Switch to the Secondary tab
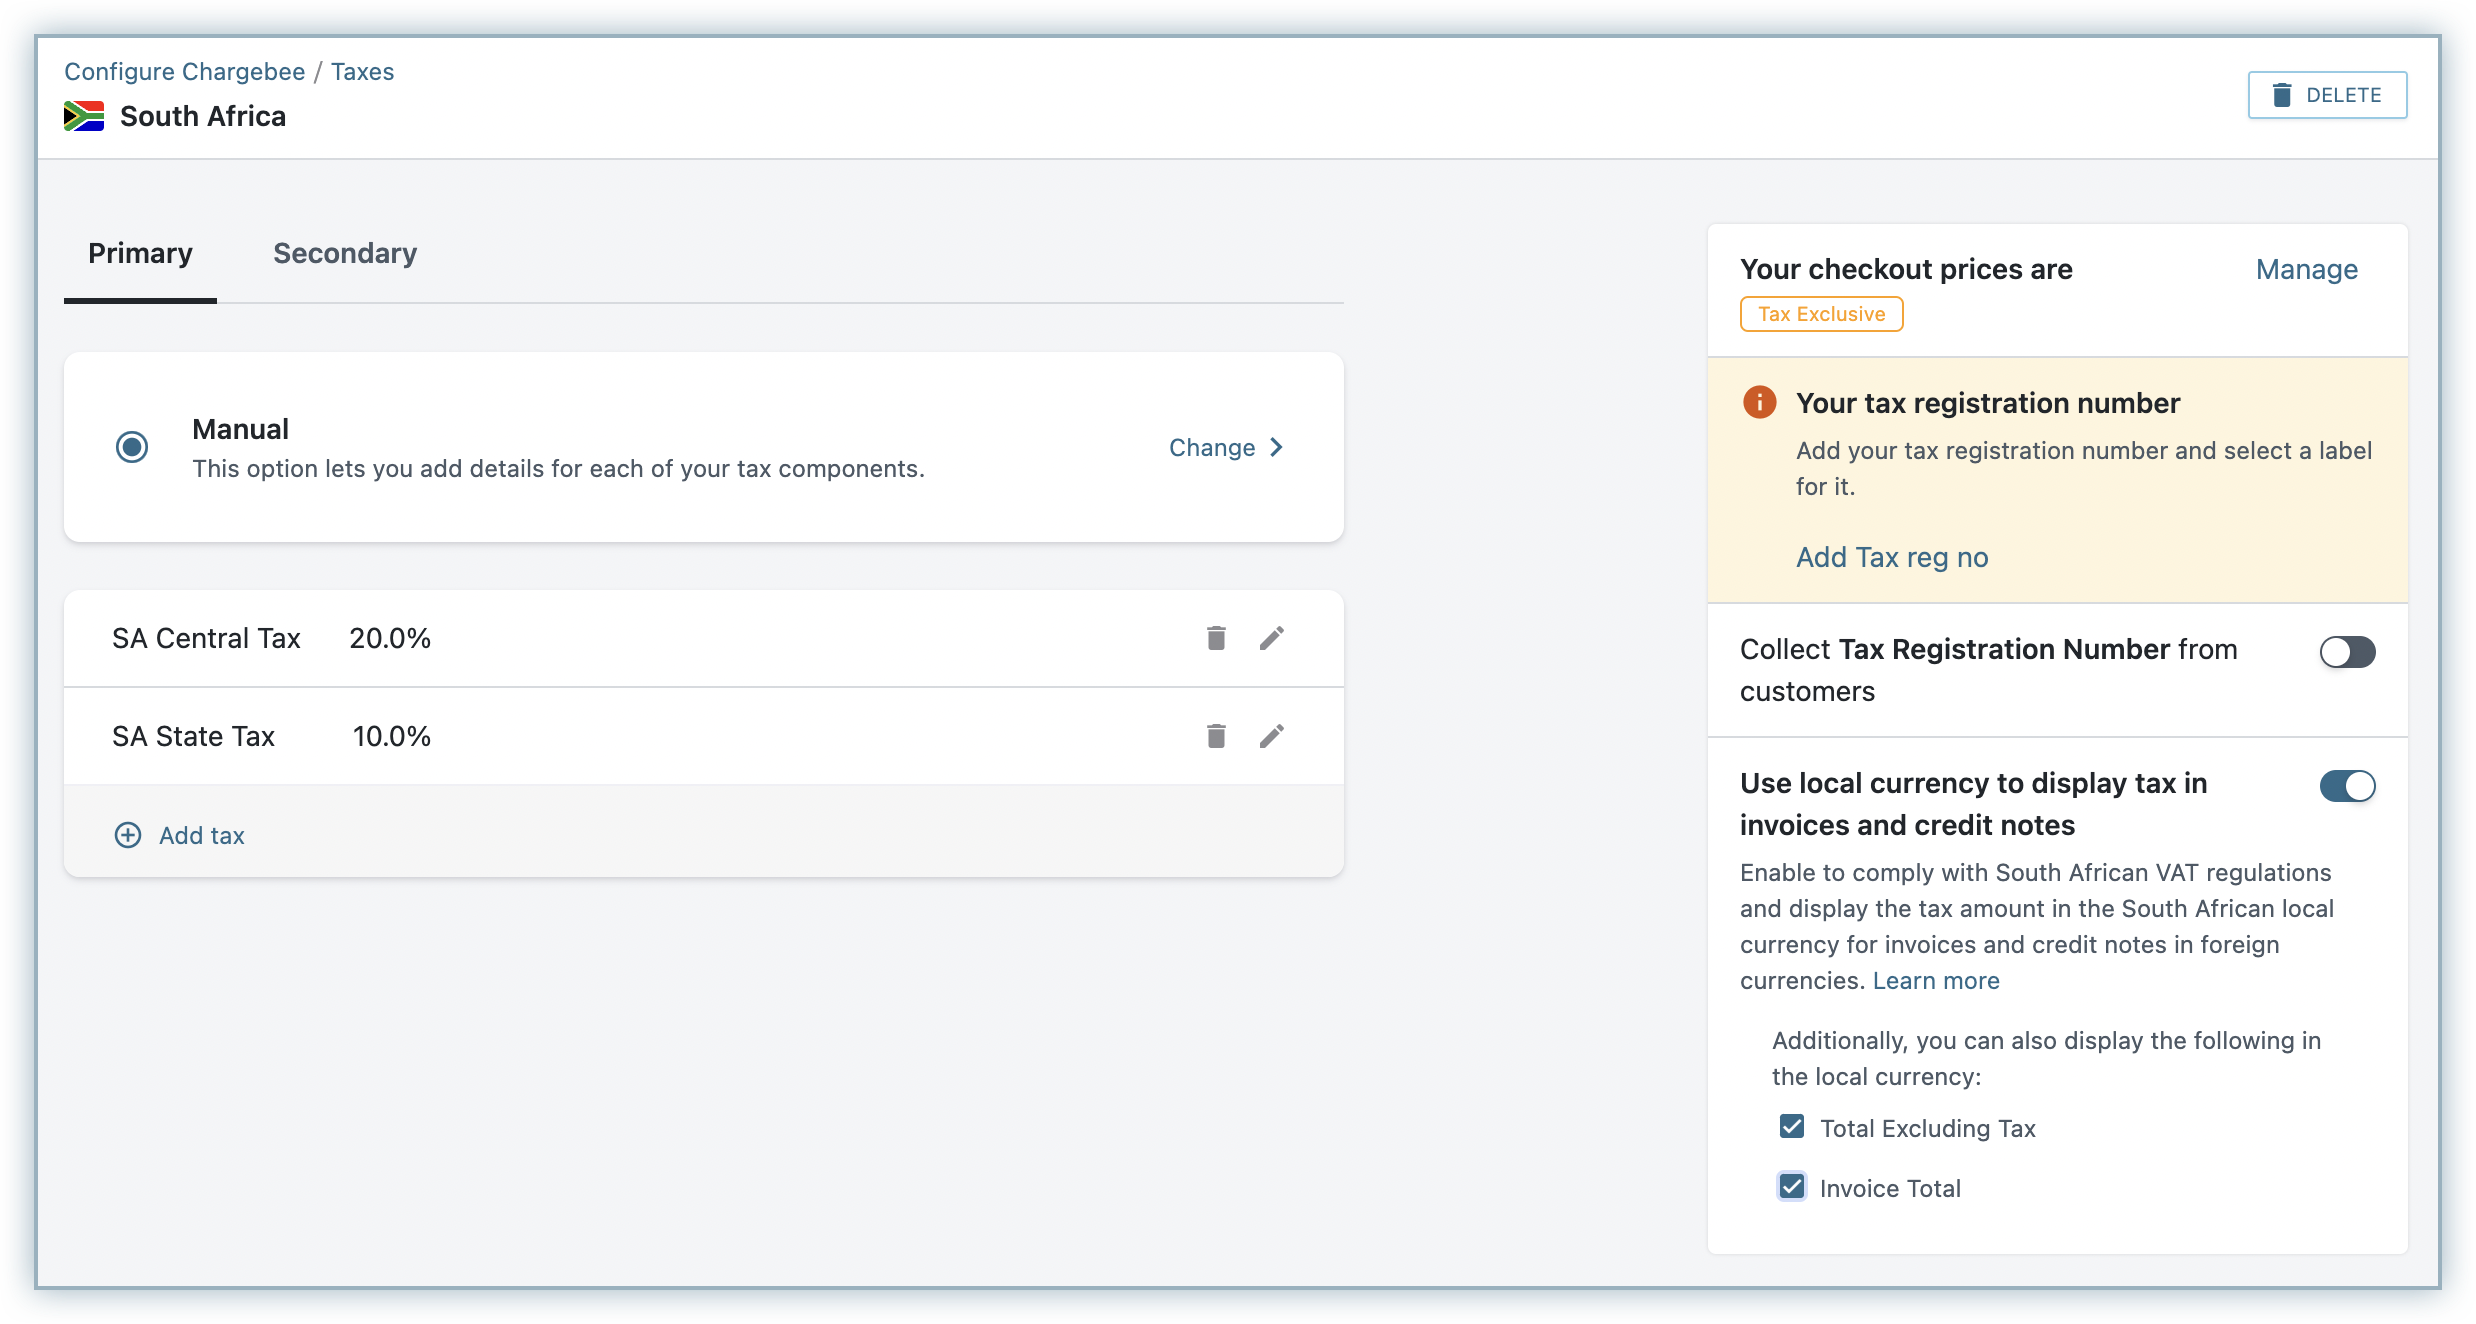 [x=345, y=254]
